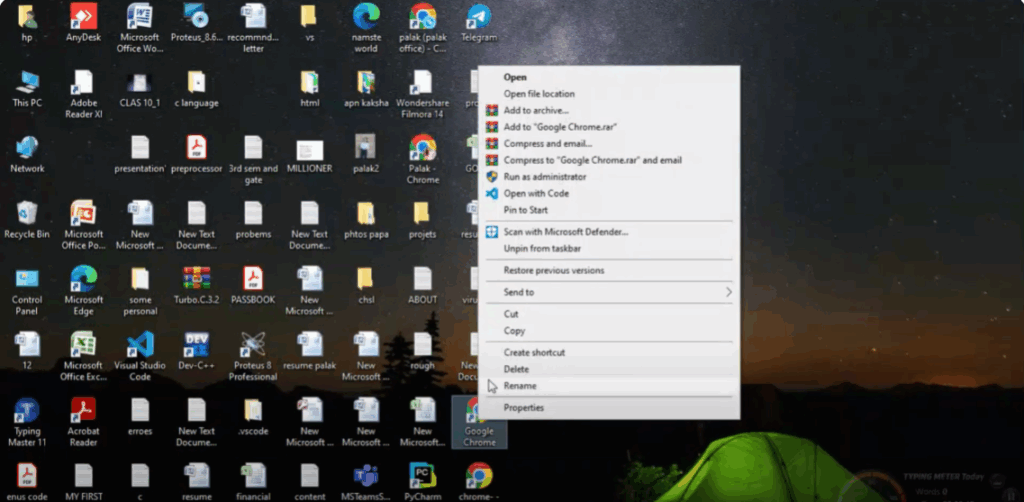Select the Turbo.C.3.2 archive icon

pyautogui.click(x=197, y=286)
